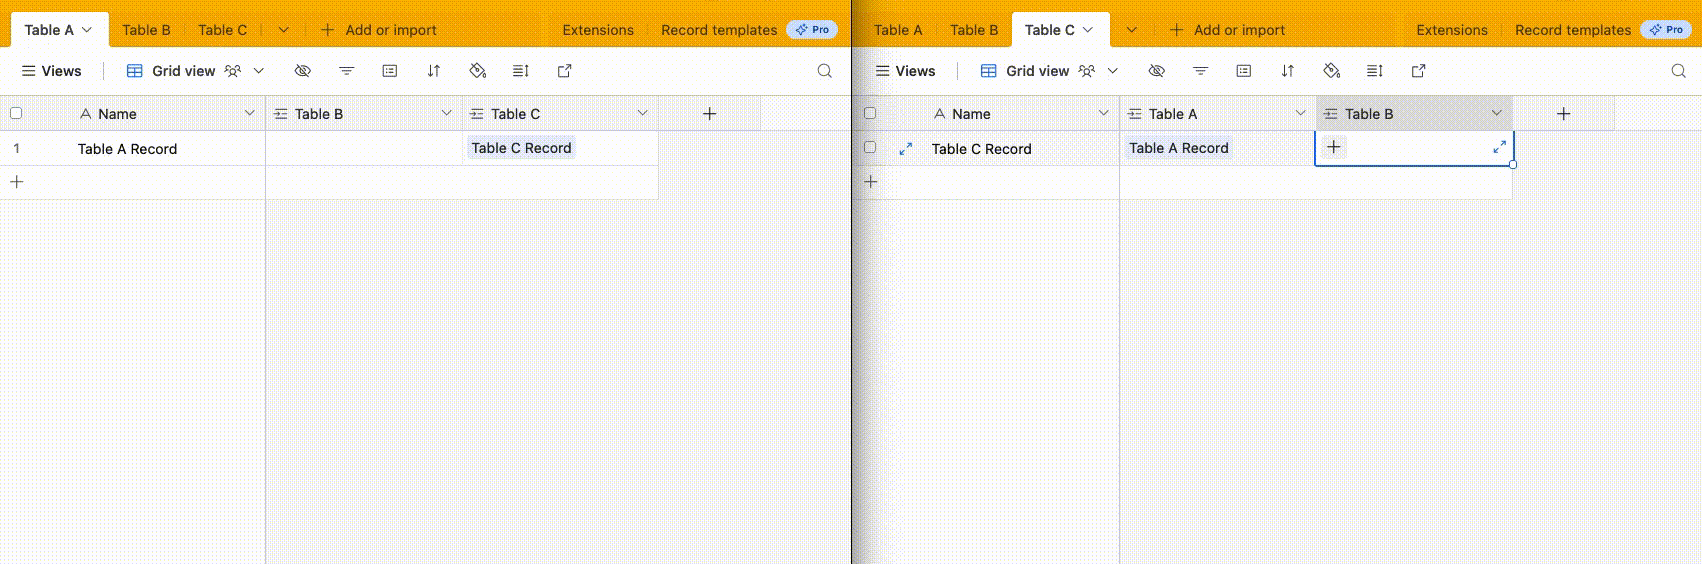
Task: Toggle Views sidebar in right pane
Action: point(905,71)
